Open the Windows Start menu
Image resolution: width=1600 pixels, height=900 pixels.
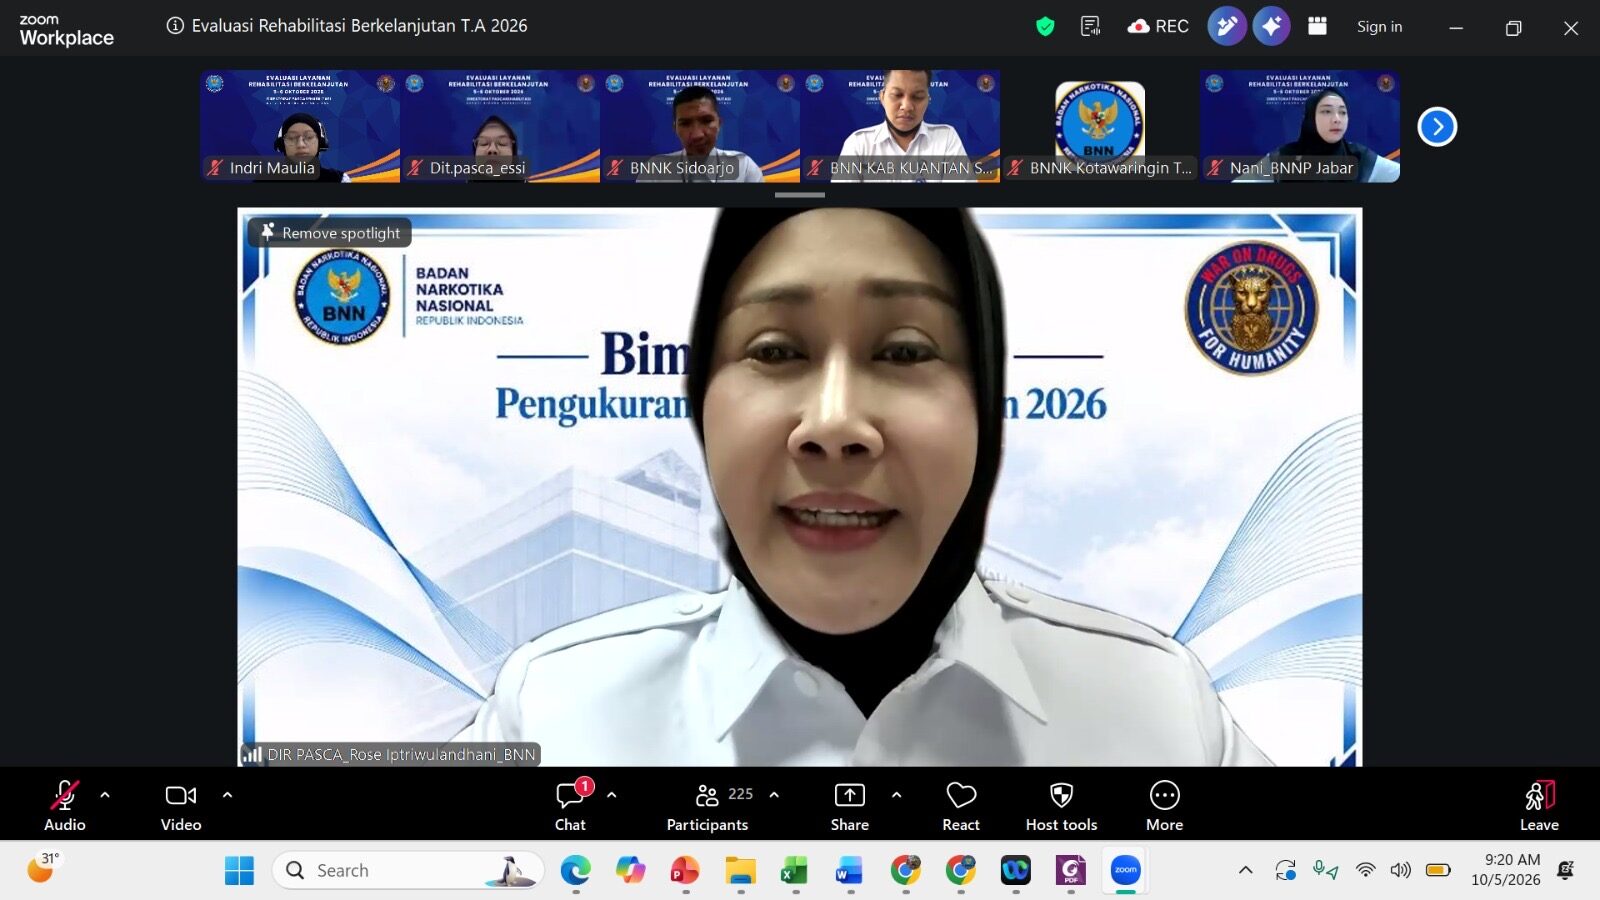tap(239, 871)
